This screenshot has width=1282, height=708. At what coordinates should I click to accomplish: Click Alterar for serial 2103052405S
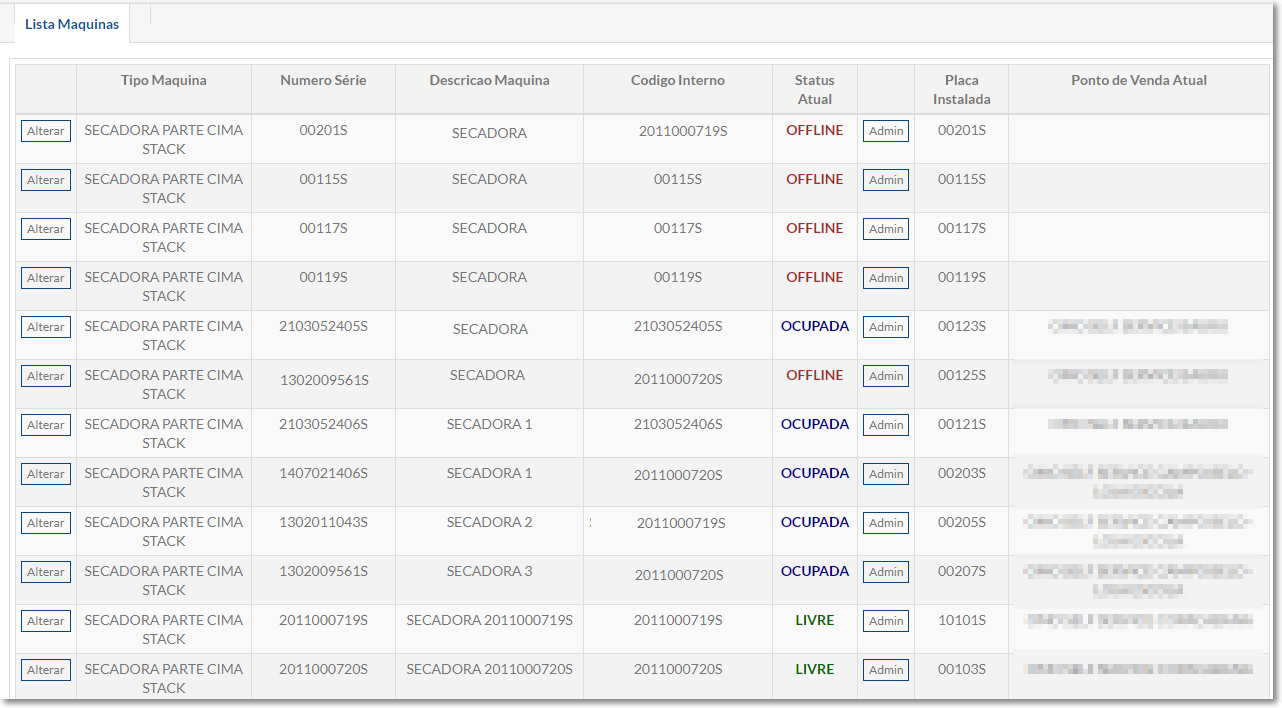coord(46,327)
